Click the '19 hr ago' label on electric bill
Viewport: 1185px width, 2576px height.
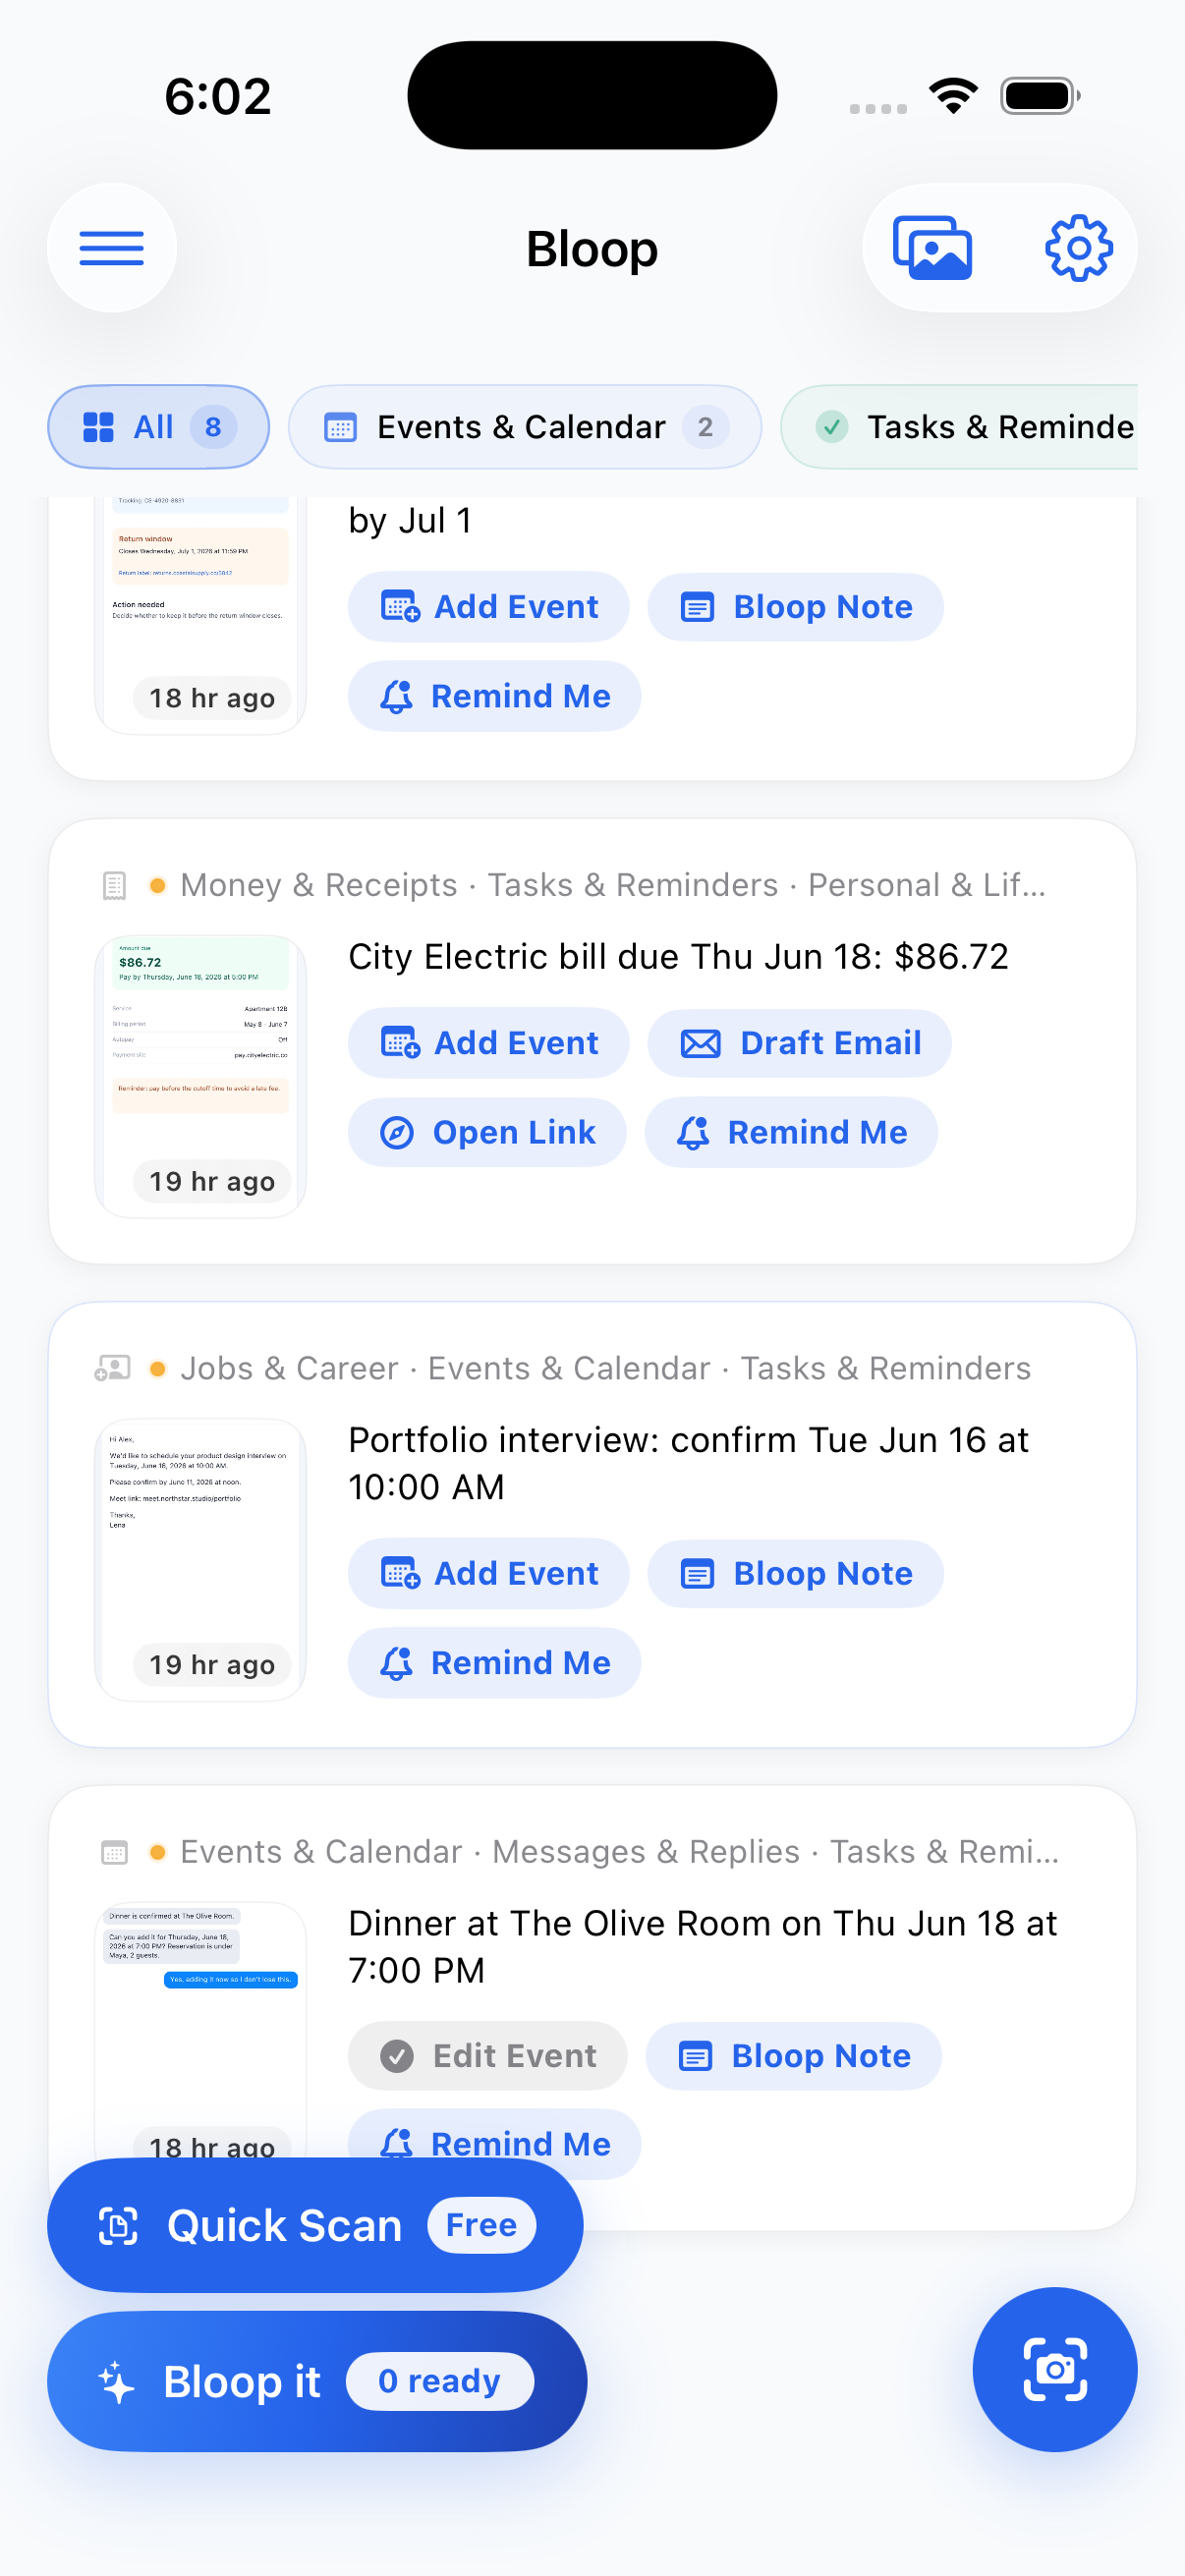pyautogui.click(x=212, y=1182)
